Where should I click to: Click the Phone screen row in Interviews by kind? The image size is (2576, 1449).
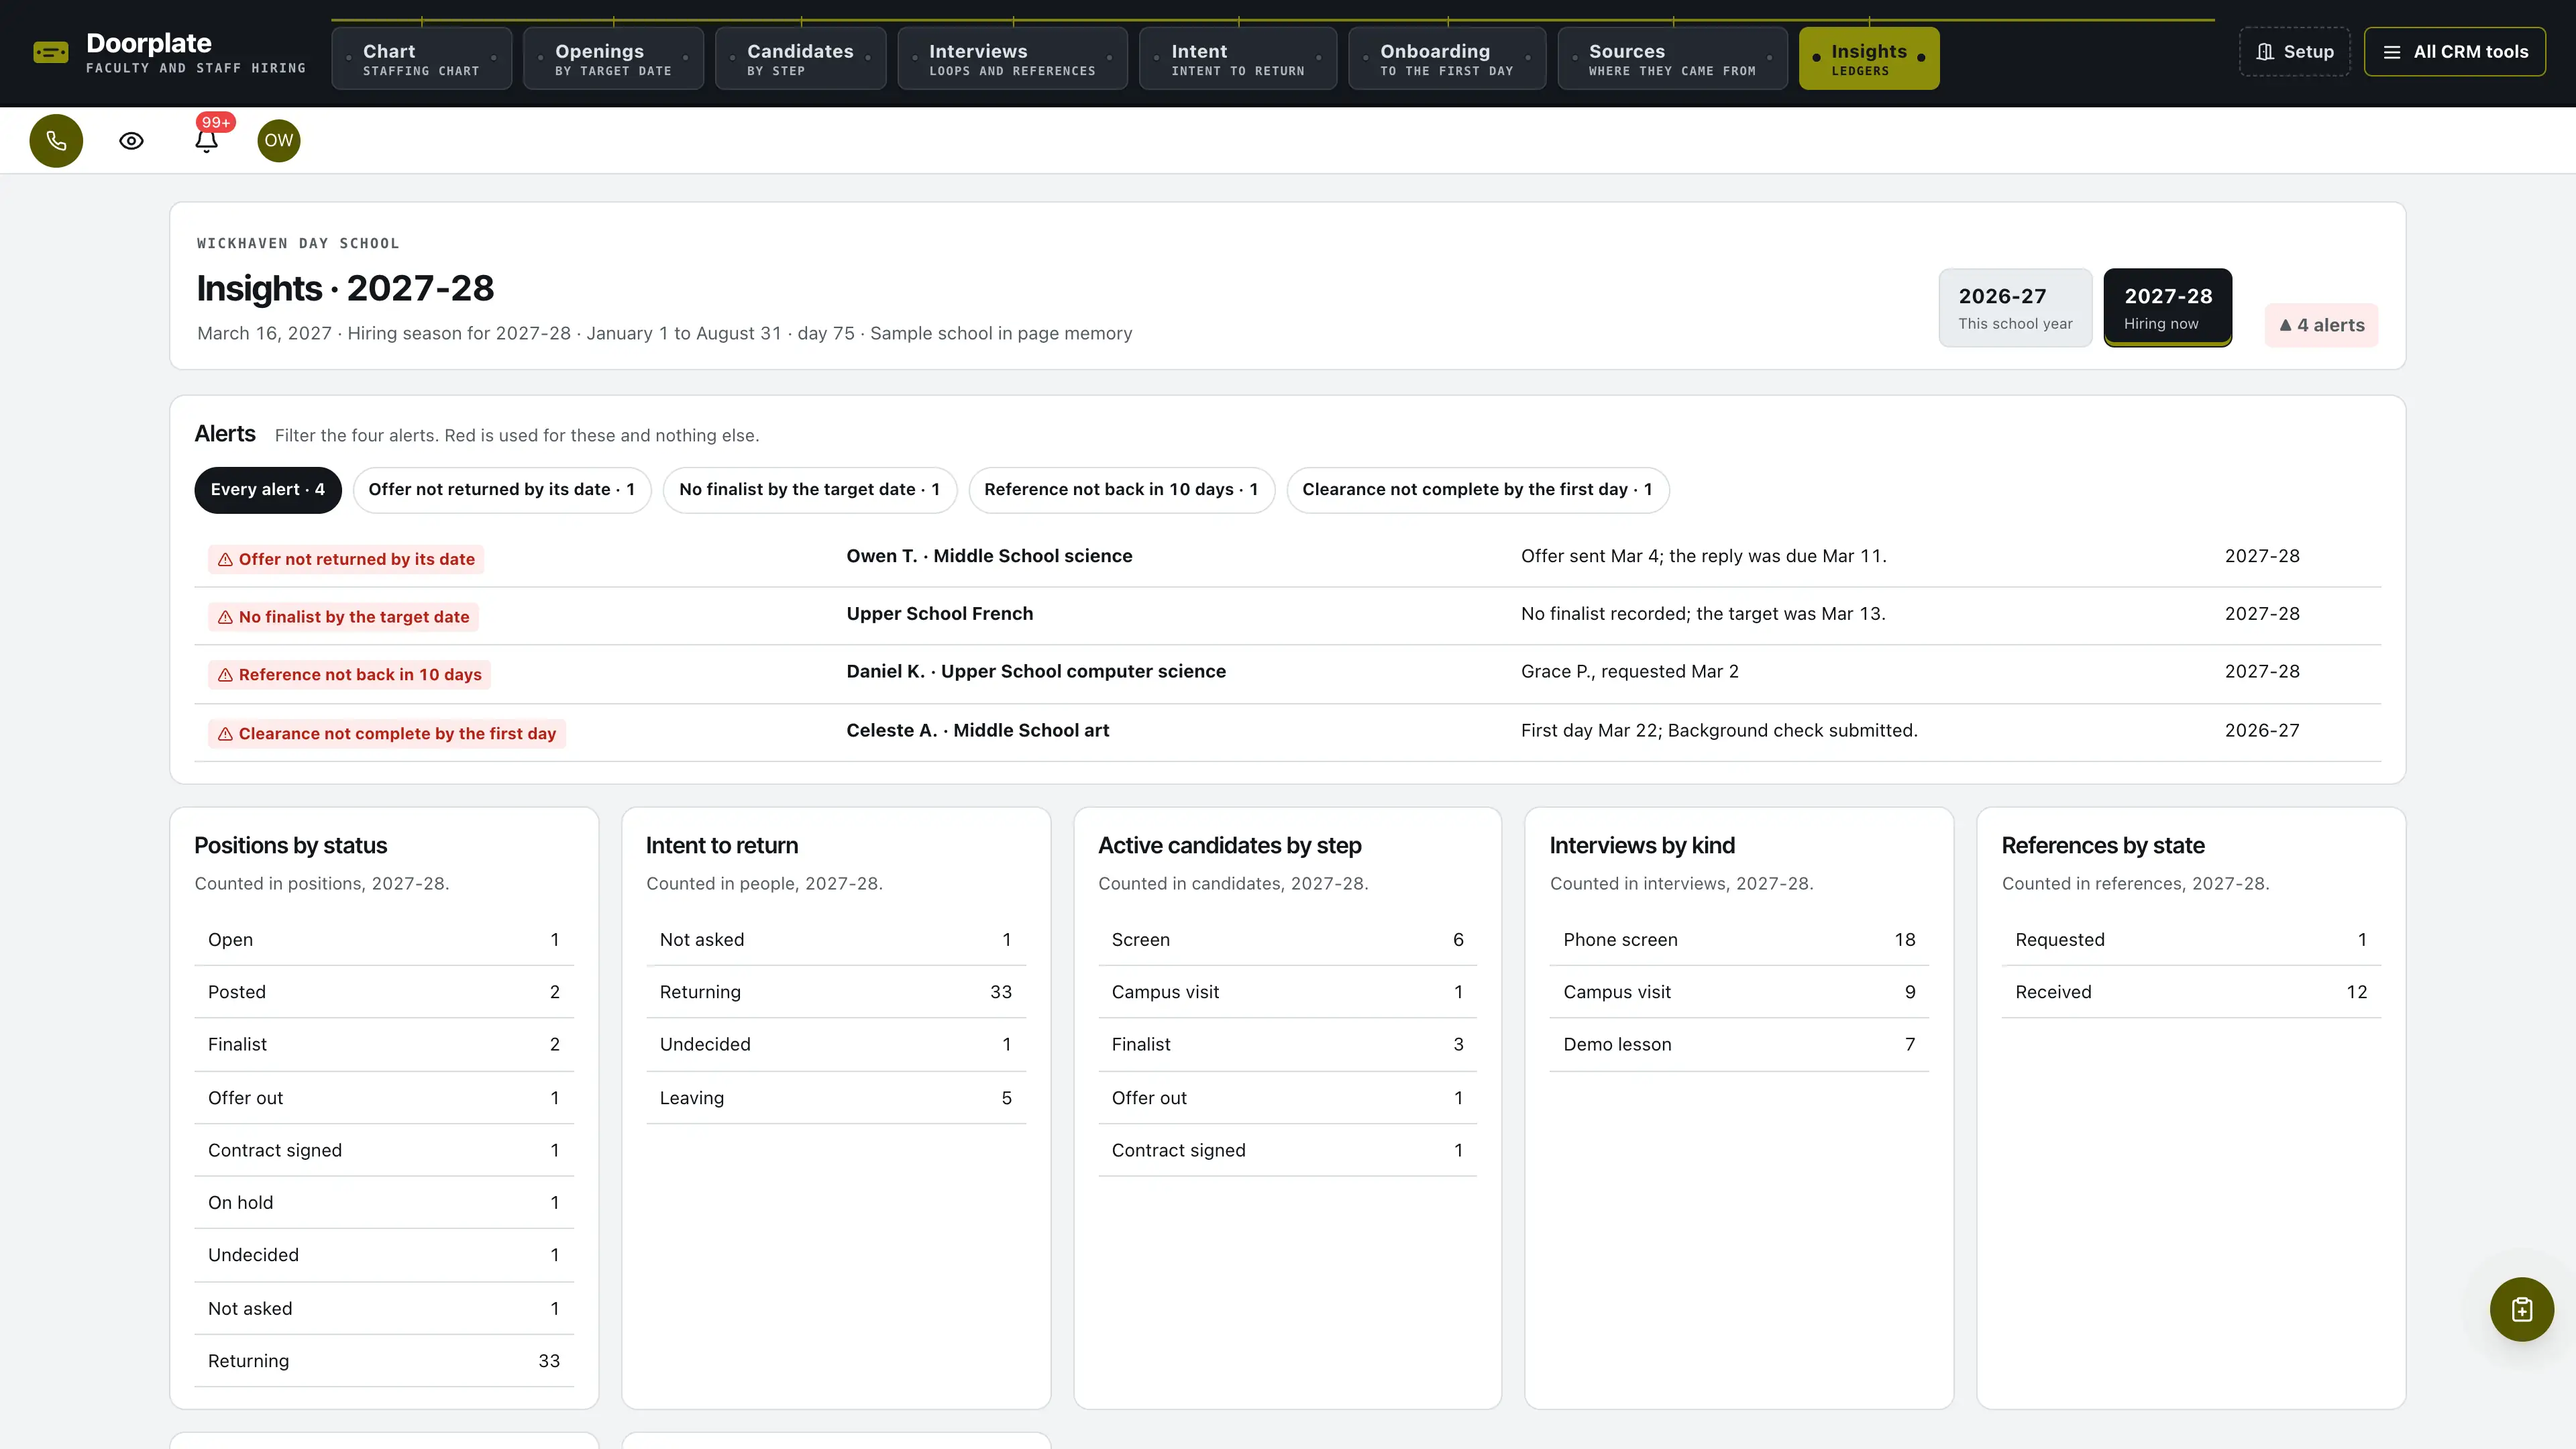point(1739,940)
